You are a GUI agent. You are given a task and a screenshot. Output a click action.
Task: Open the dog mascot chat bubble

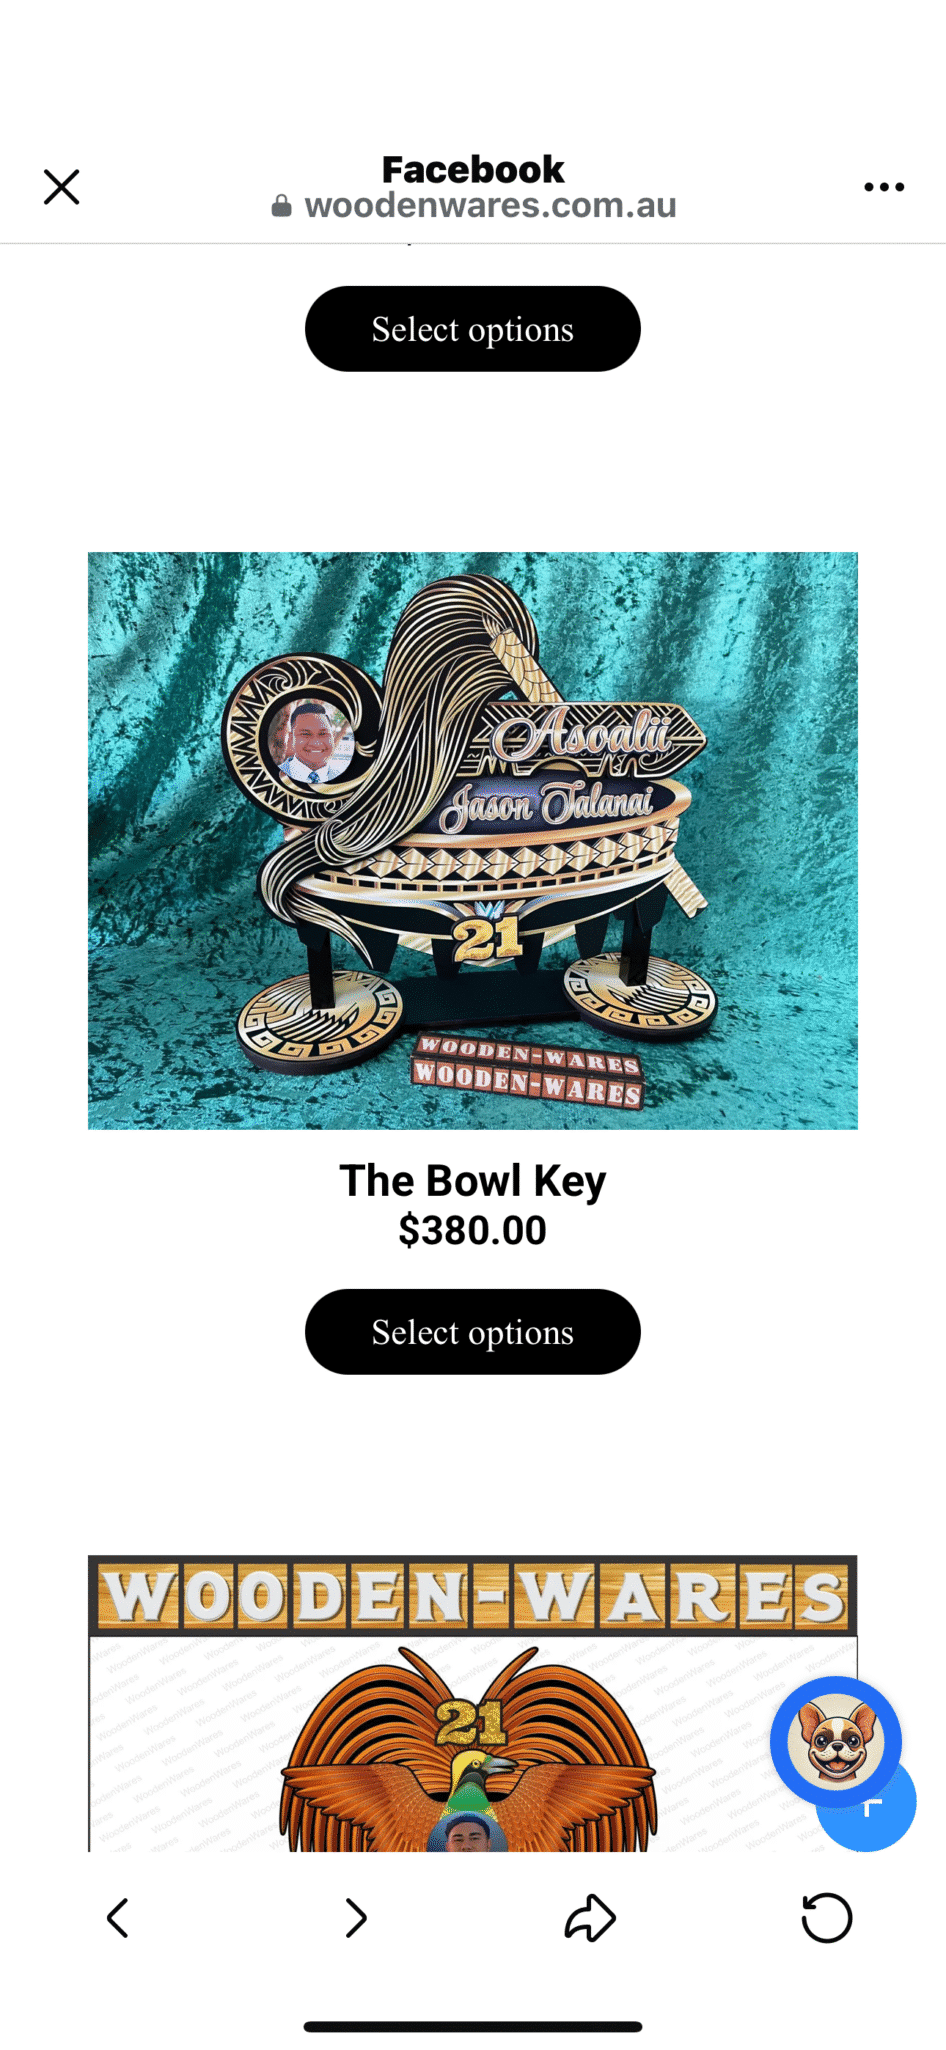(835, 1741)
